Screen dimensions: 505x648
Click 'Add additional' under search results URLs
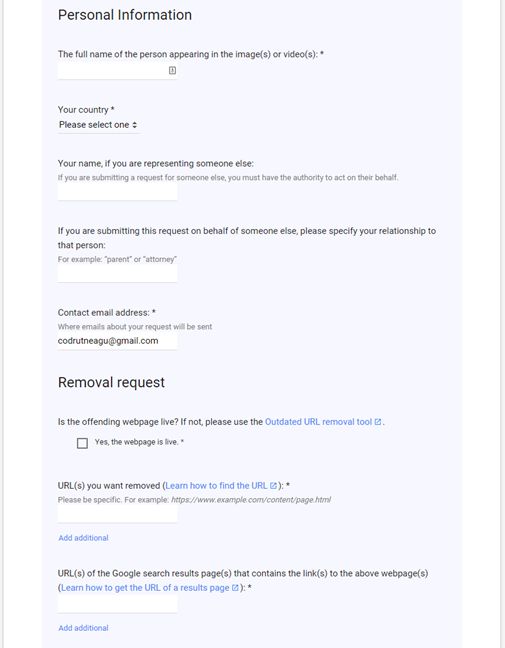click(x=83, y=628)
